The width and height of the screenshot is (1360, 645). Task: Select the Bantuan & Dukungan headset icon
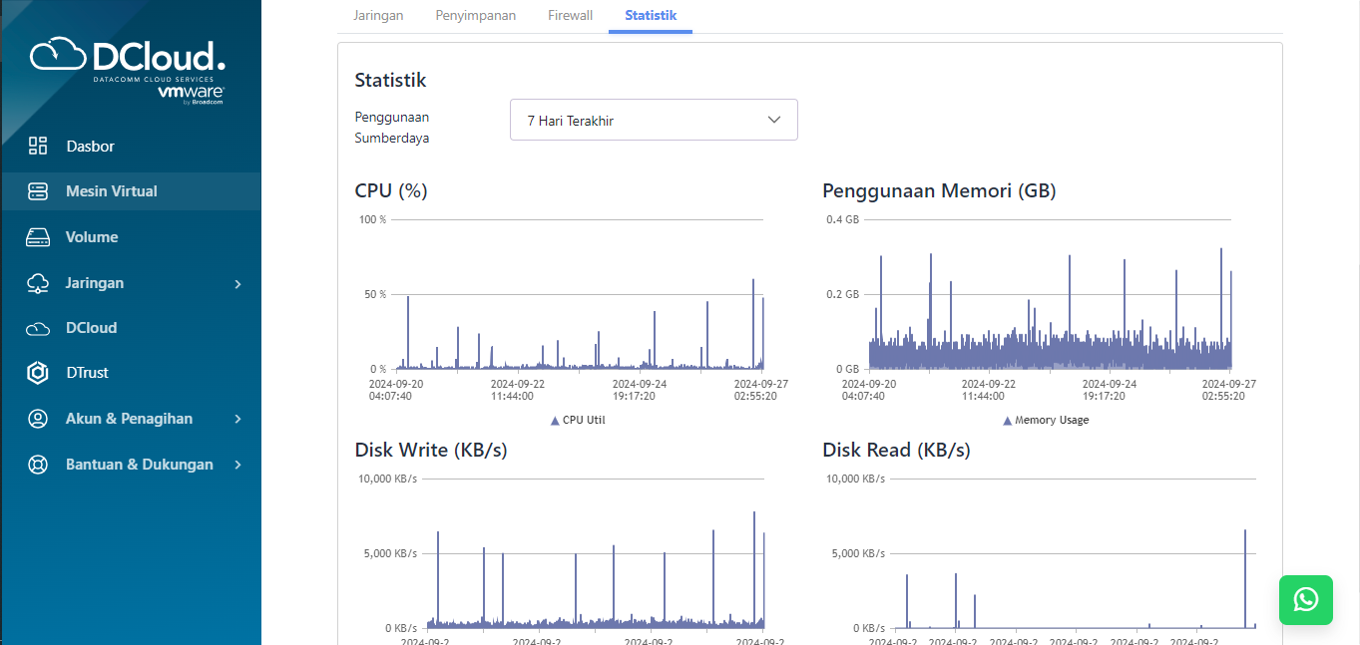click(x=38, y=464)
